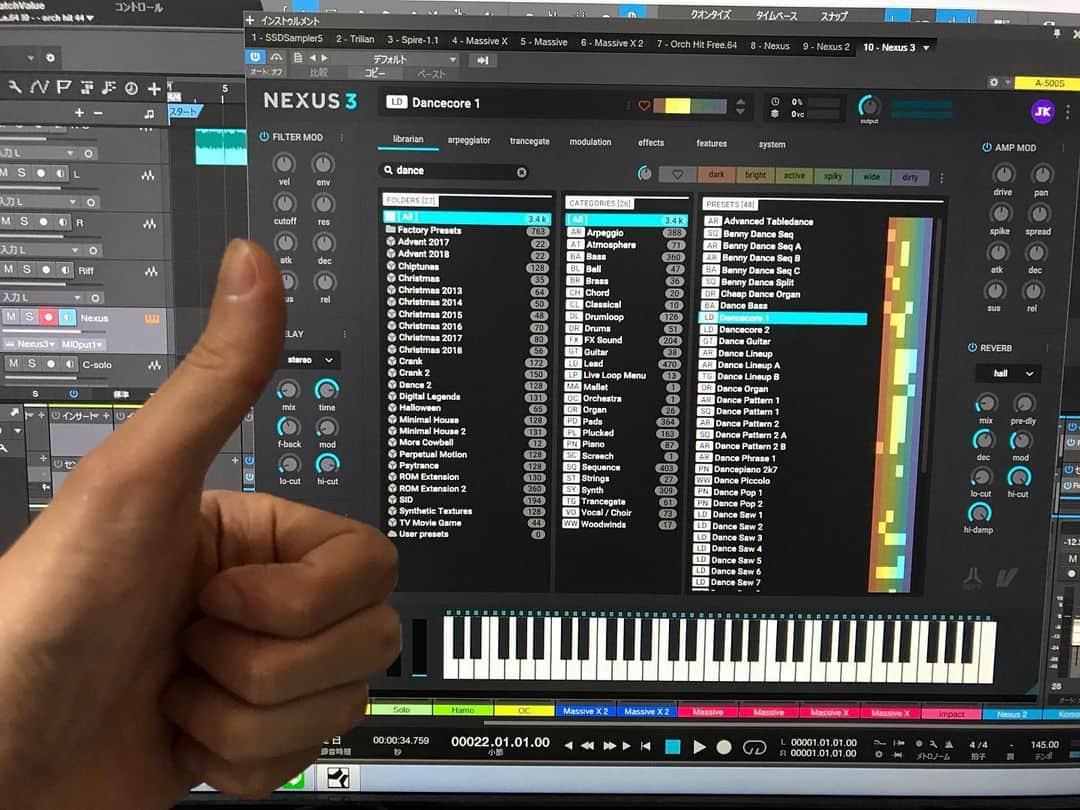Filter presets by active tag
Viewport: 1080px width, 810px height.
pos(794,176)
